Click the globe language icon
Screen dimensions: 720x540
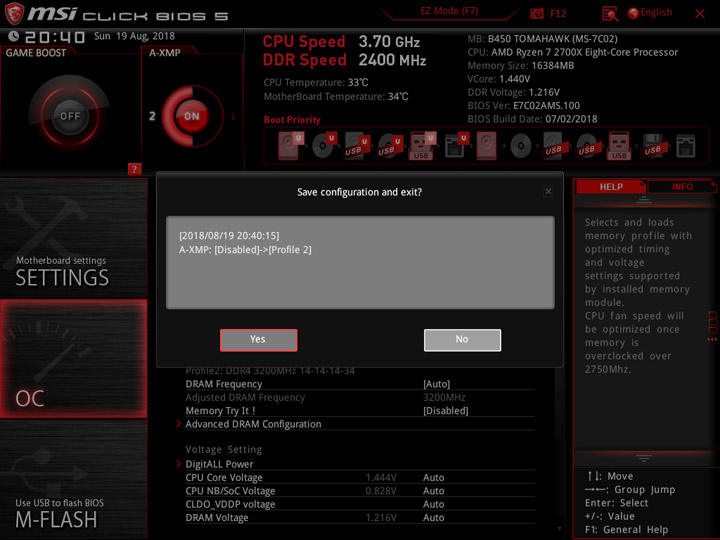click(633, 13)
